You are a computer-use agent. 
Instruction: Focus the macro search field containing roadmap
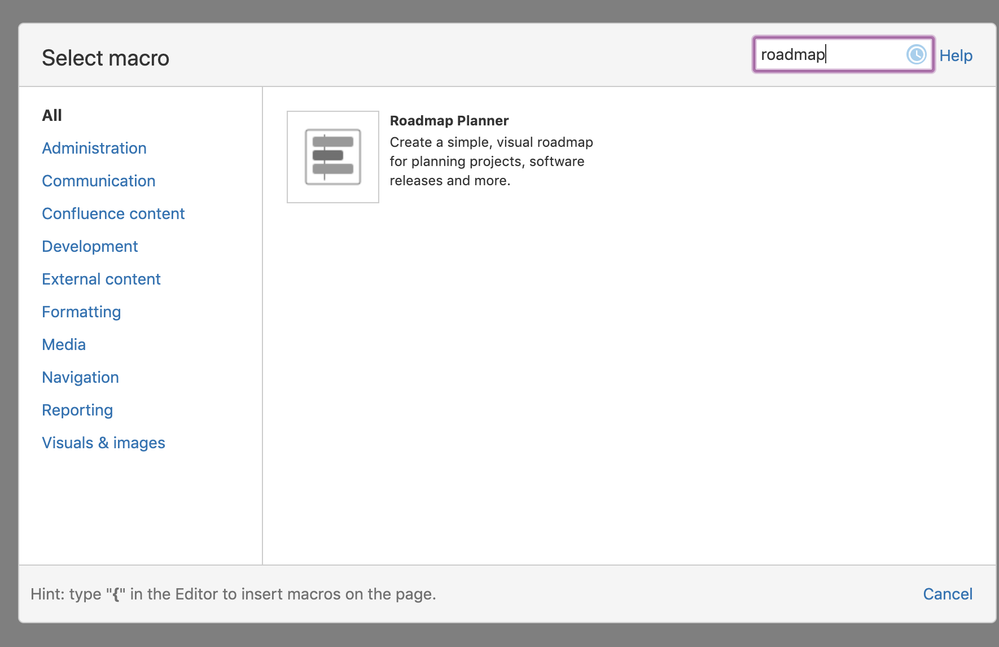point(843,54)
